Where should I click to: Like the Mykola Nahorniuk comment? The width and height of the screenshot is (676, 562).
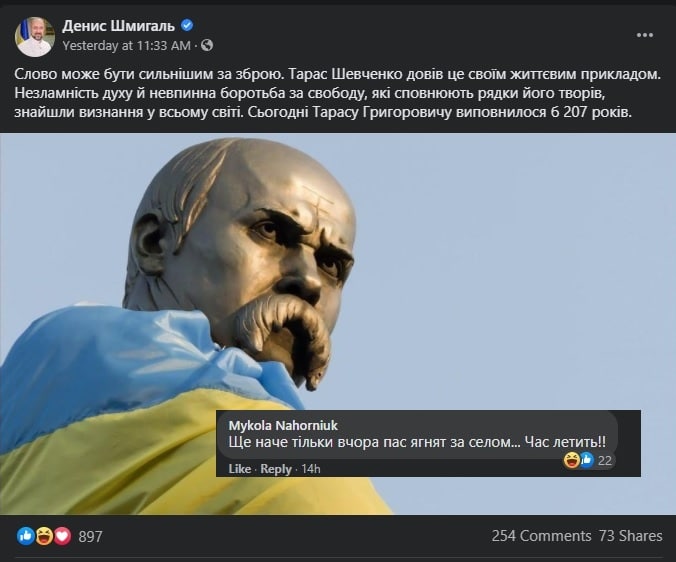coord(240,468)
